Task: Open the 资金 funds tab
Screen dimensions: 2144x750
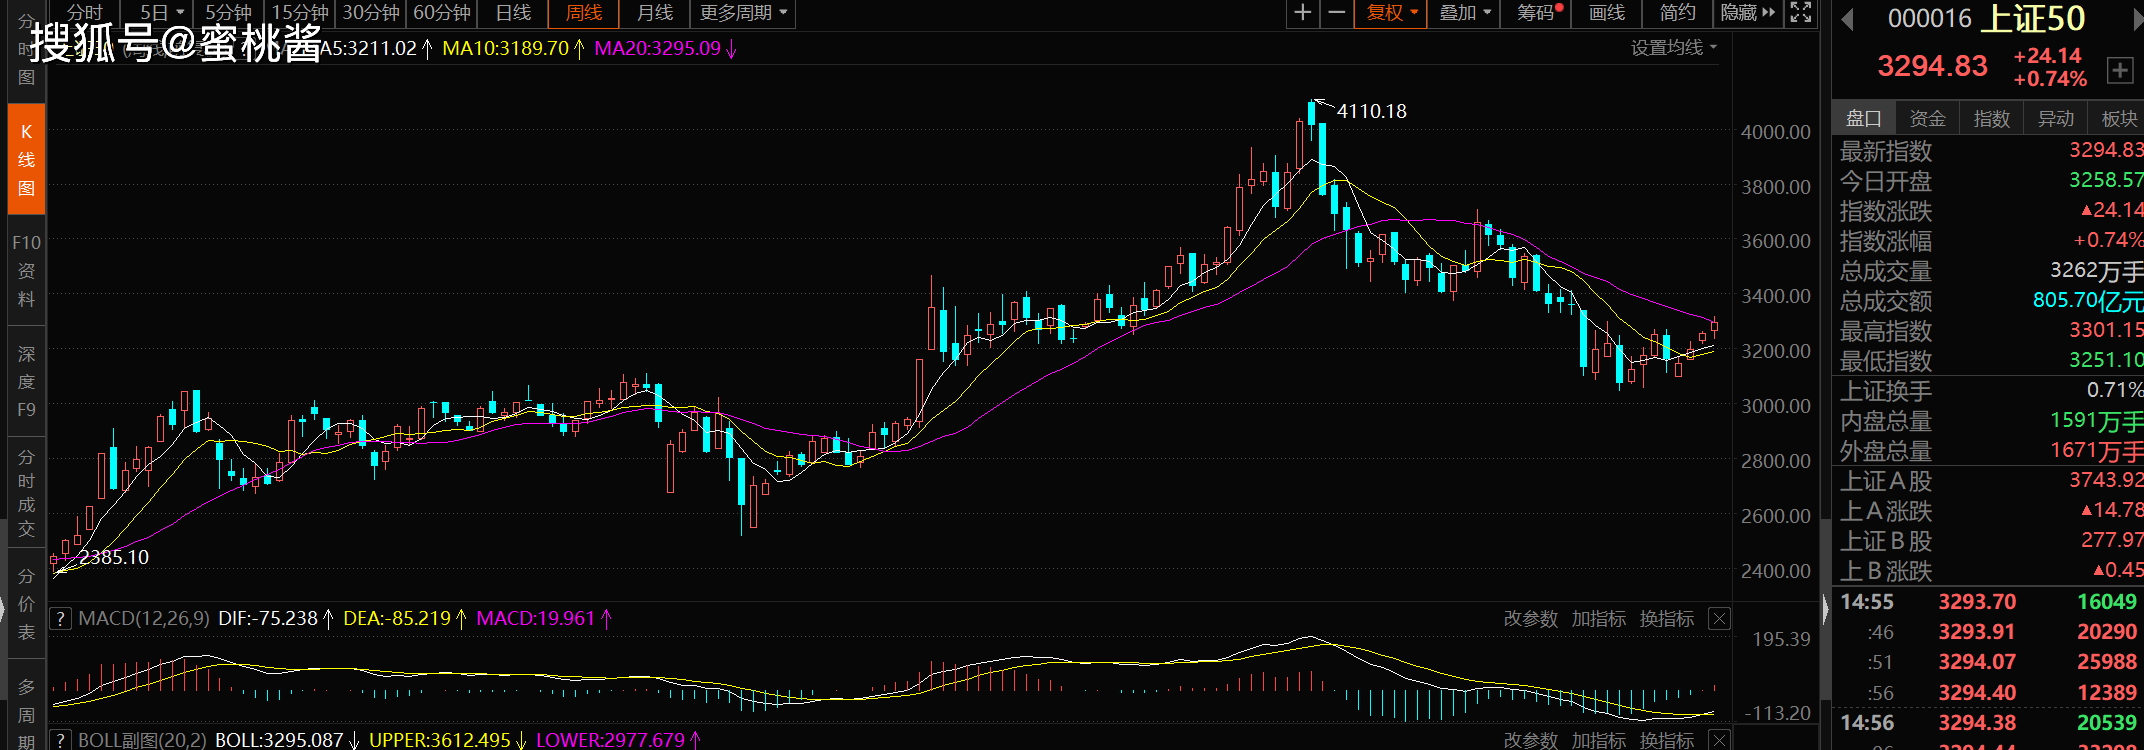Action: click(1927, 119)
